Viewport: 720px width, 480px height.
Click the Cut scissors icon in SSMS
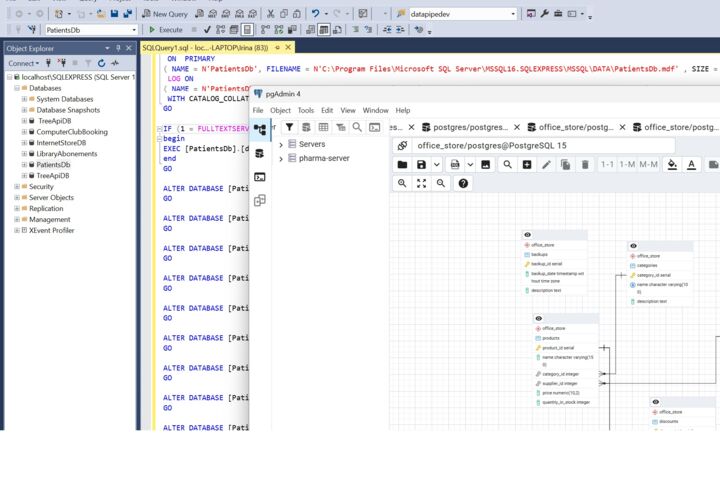tap(270, 14)
